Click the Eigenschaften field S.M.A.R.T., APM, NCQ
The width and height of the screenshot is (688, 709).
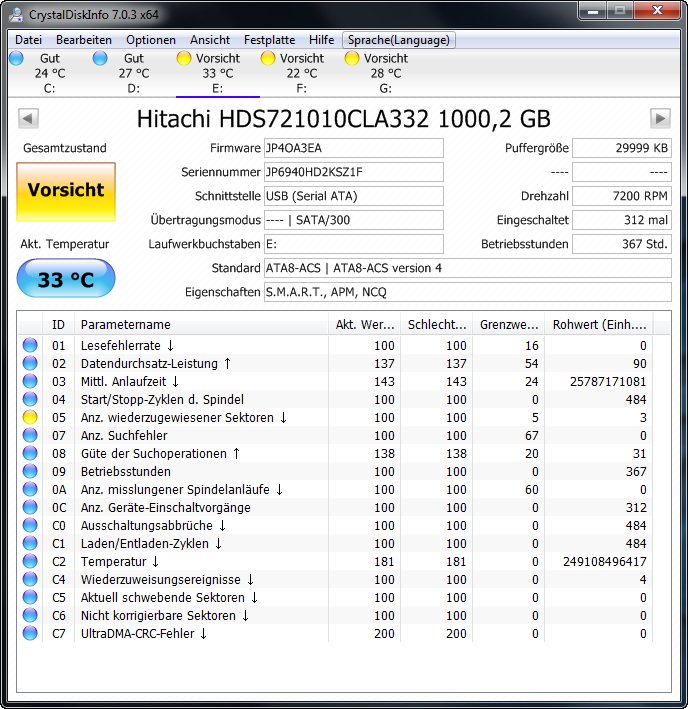[x=468, y=292]
